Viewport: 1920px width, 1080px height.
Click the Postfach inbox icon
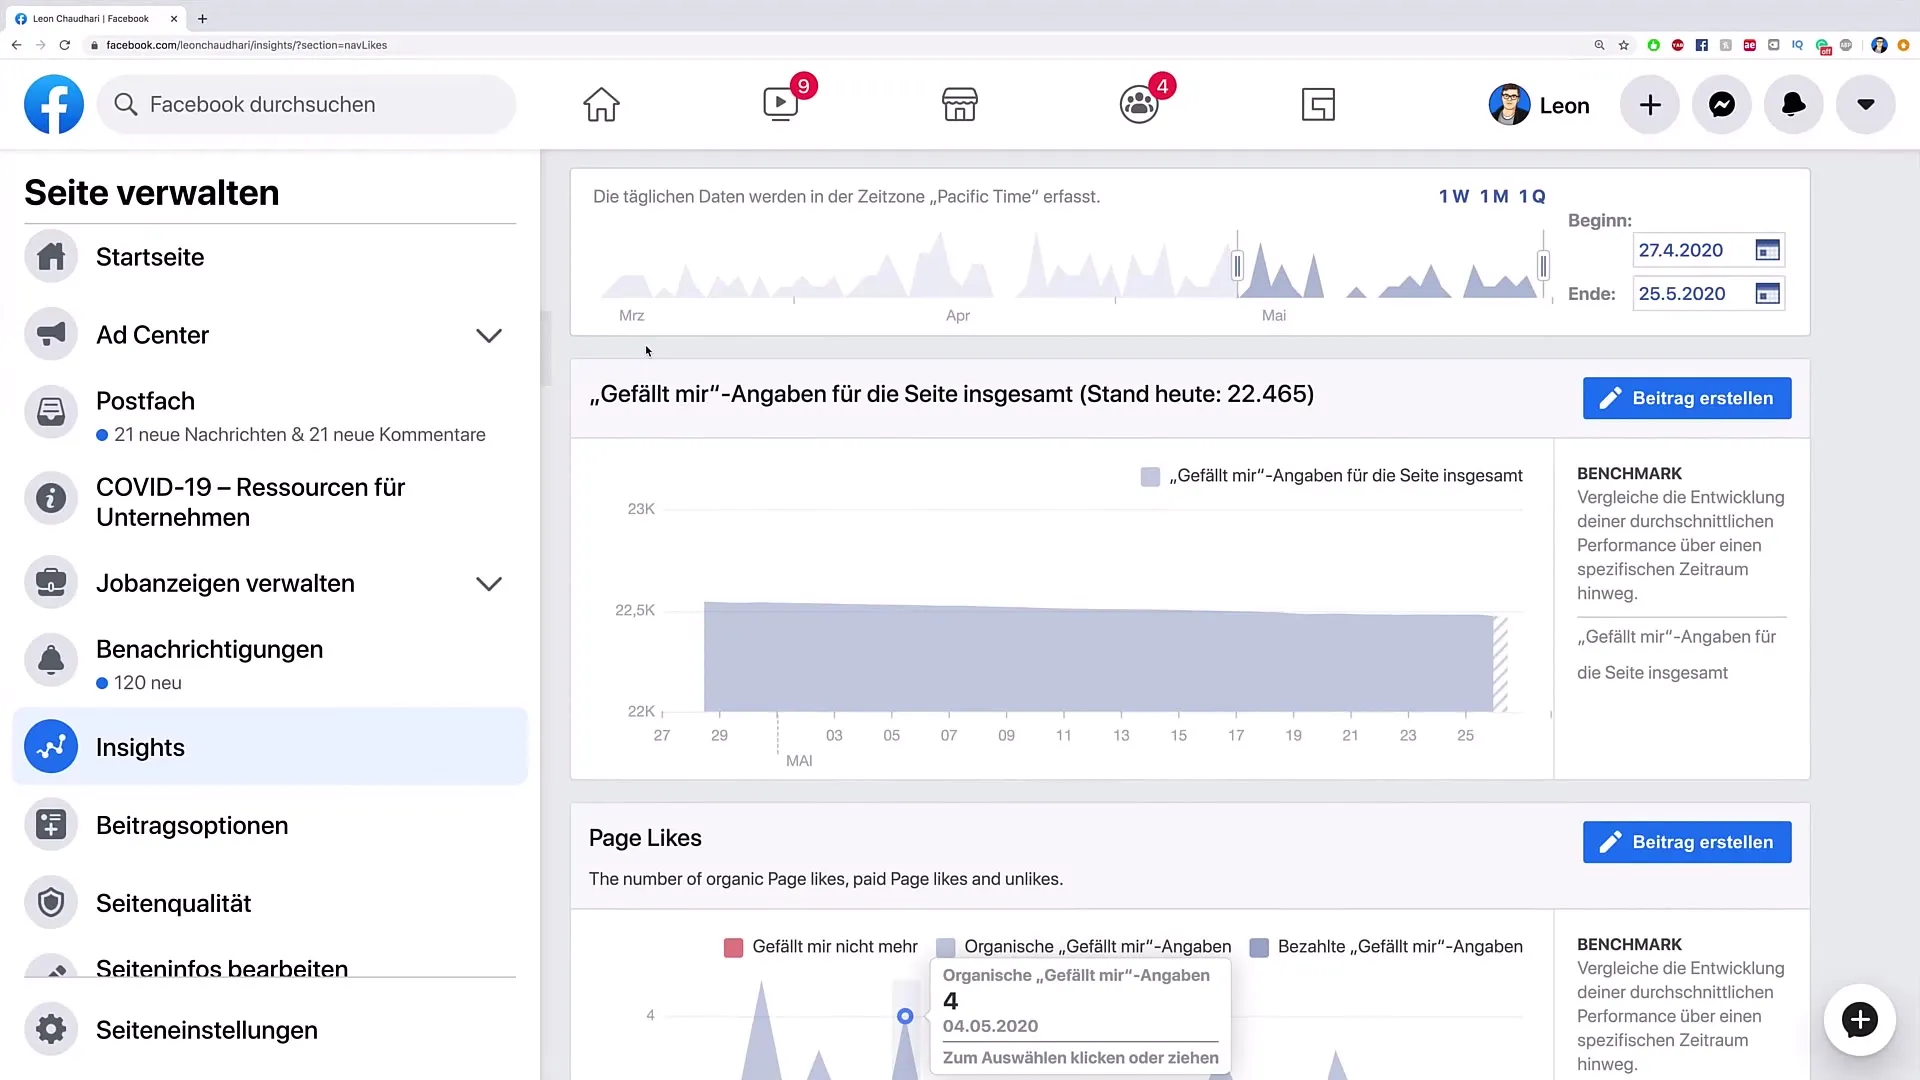51,411
